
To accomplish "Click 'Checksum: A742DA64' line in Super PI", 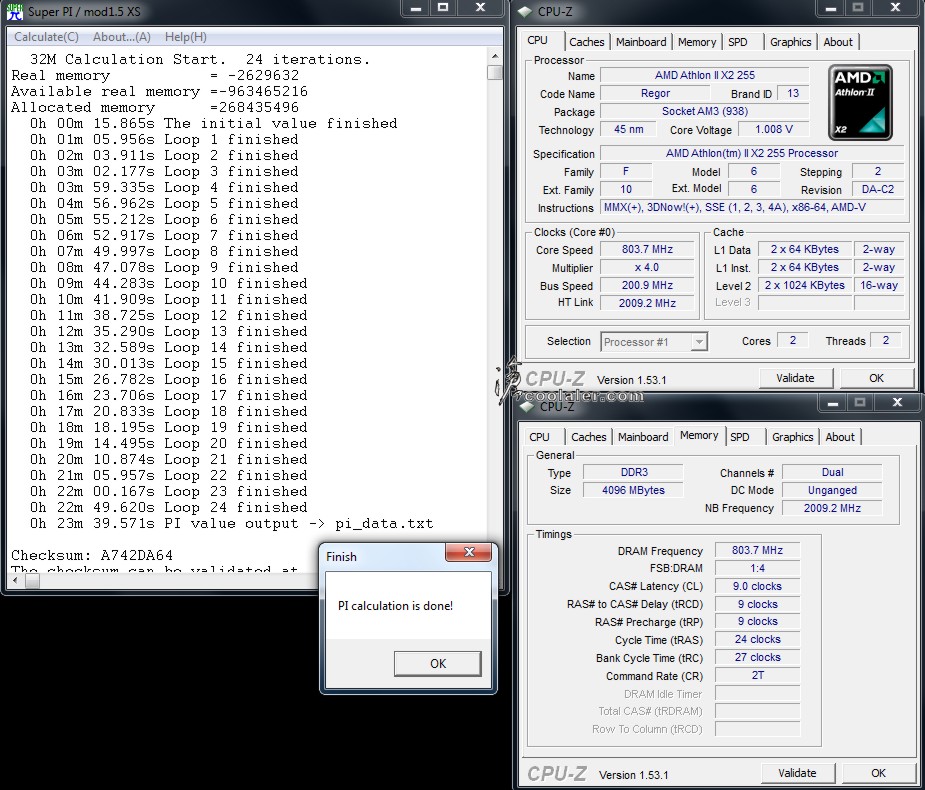I will click(x=92, y=556).
